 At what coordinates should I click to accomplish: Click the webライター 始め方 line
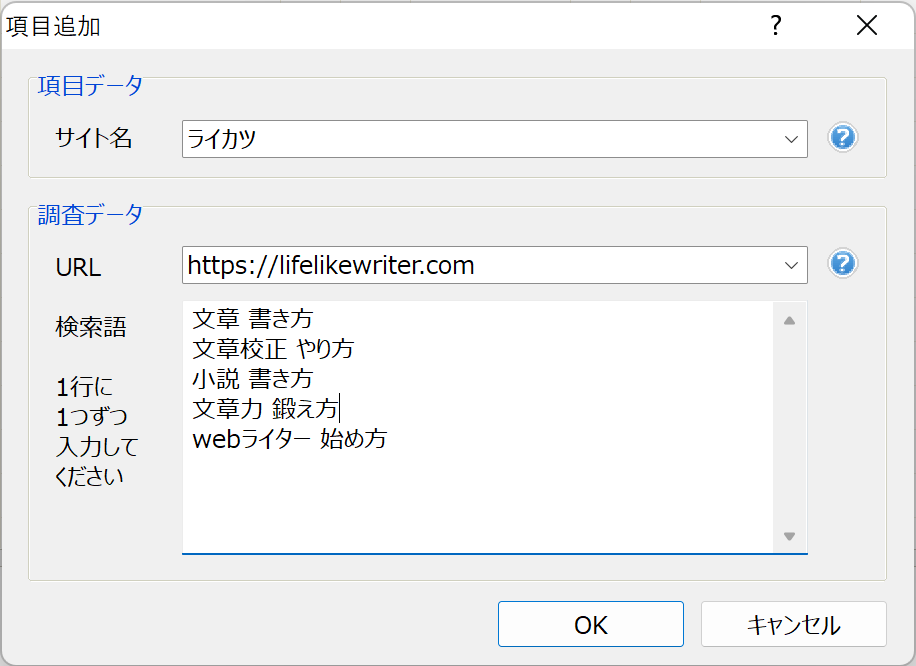[x=289, y=439]
